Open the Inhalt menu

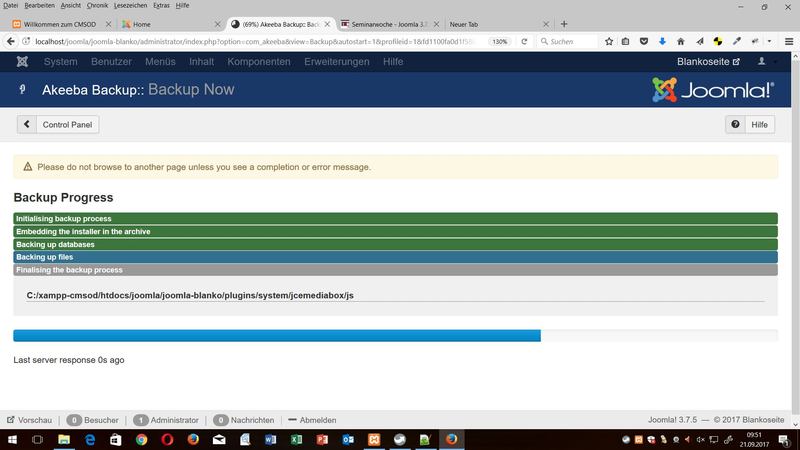(x=202, y=62)
